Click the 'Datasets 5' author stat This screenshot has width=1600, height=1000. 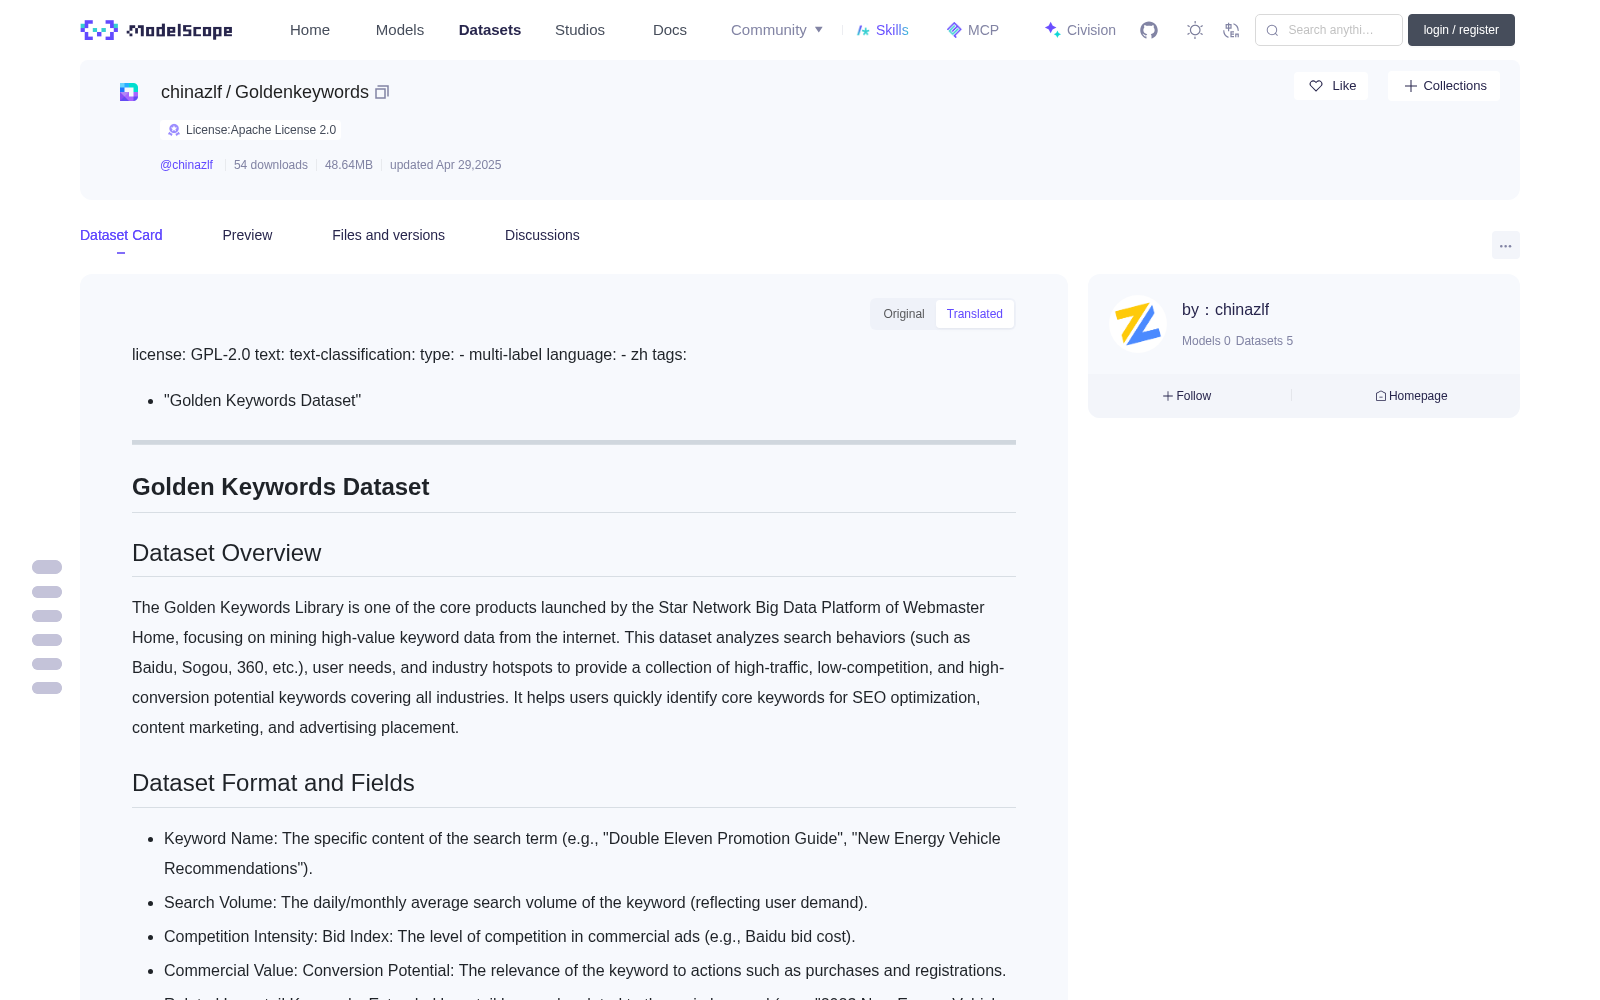[1264, 341]
